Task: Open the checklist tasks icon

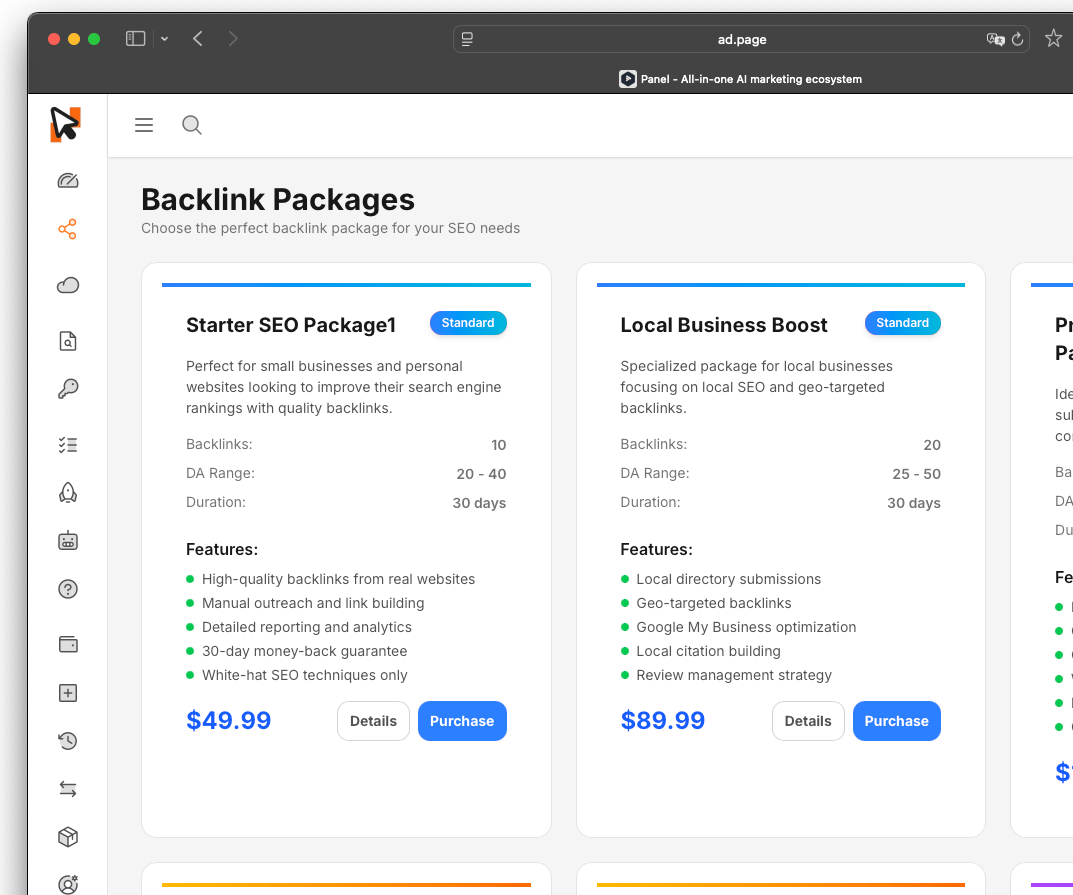Action: [67, 445]
